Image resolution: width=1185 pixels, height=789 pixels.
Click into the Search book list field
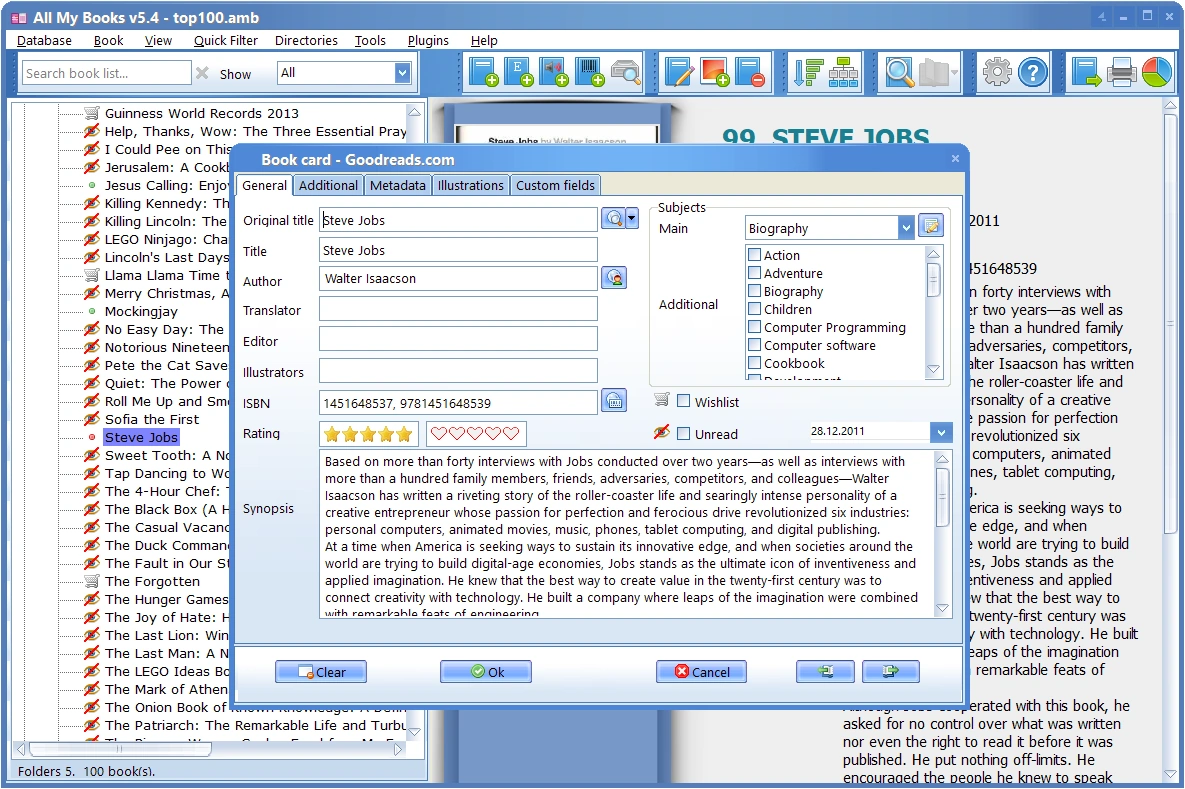tap(106, 73)
